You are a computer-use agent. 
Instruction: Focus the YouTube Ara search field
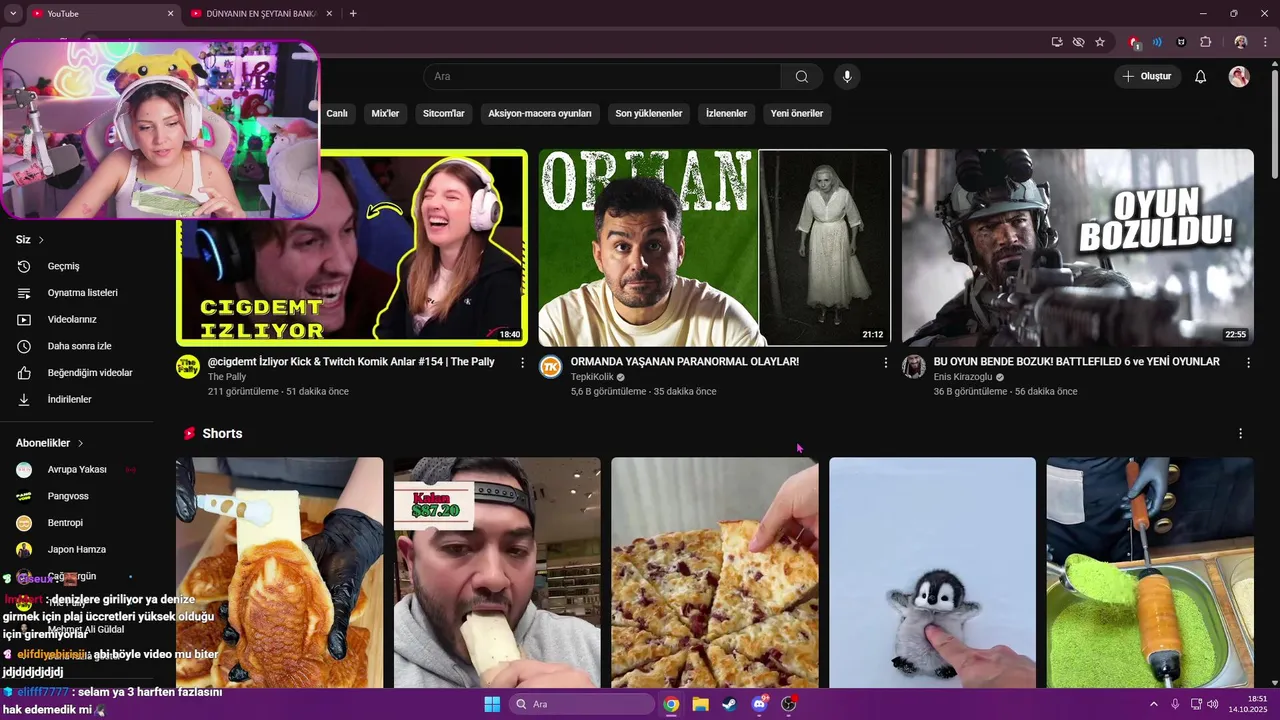603,77
